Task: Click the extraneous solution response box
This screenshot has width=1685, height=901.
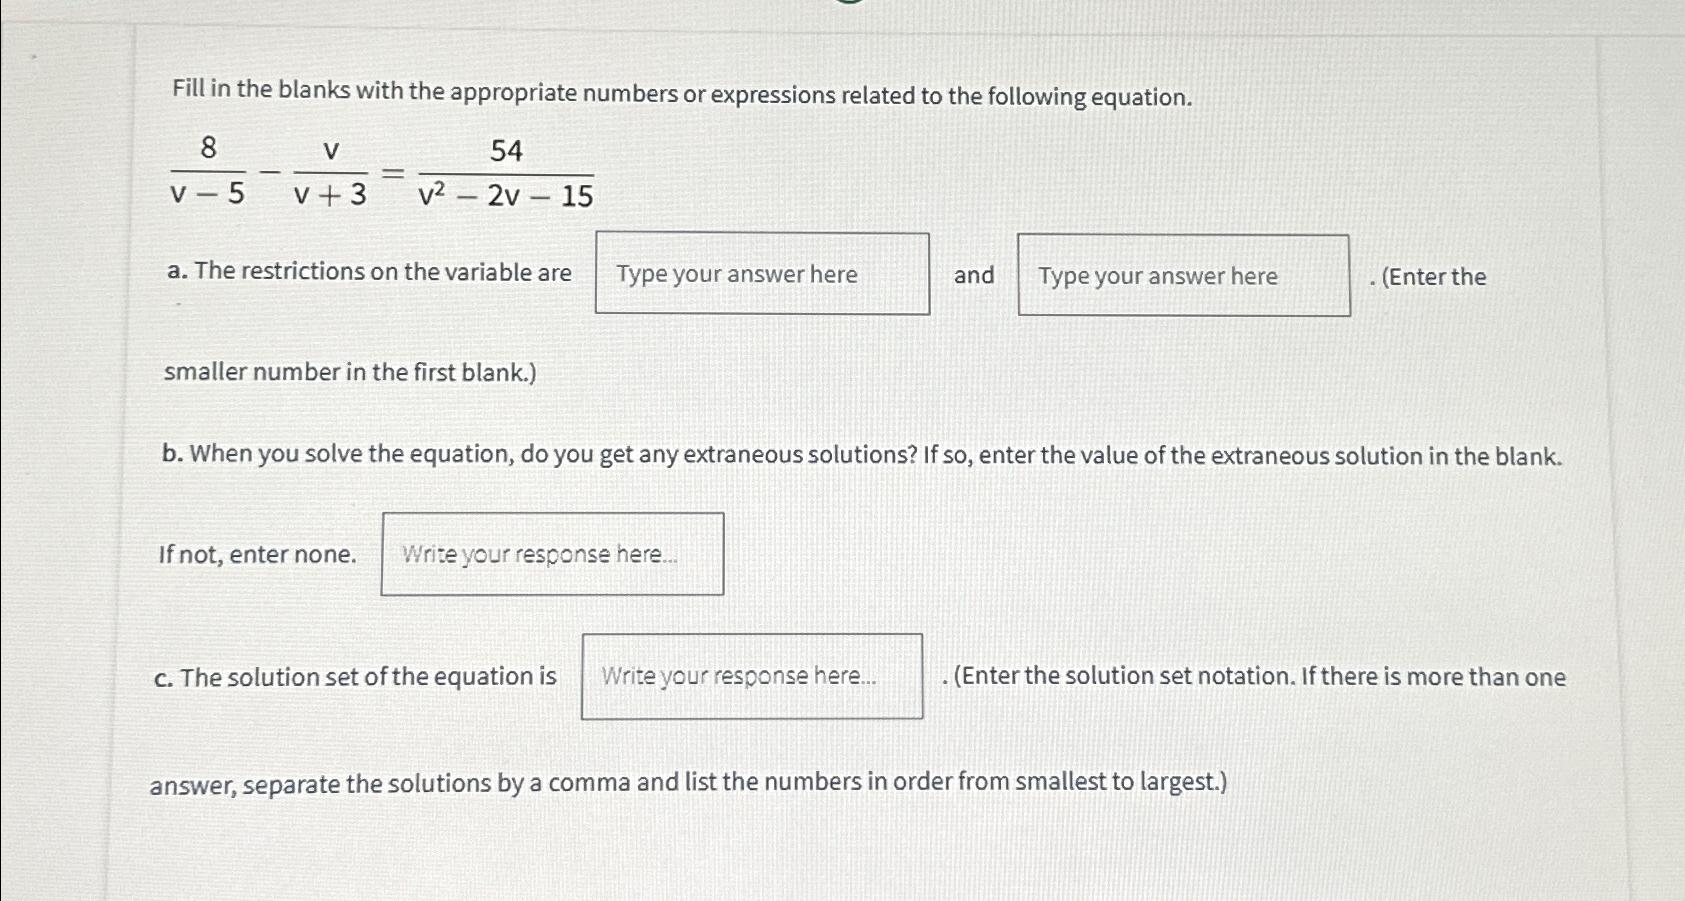Action: tap(551, 553)
